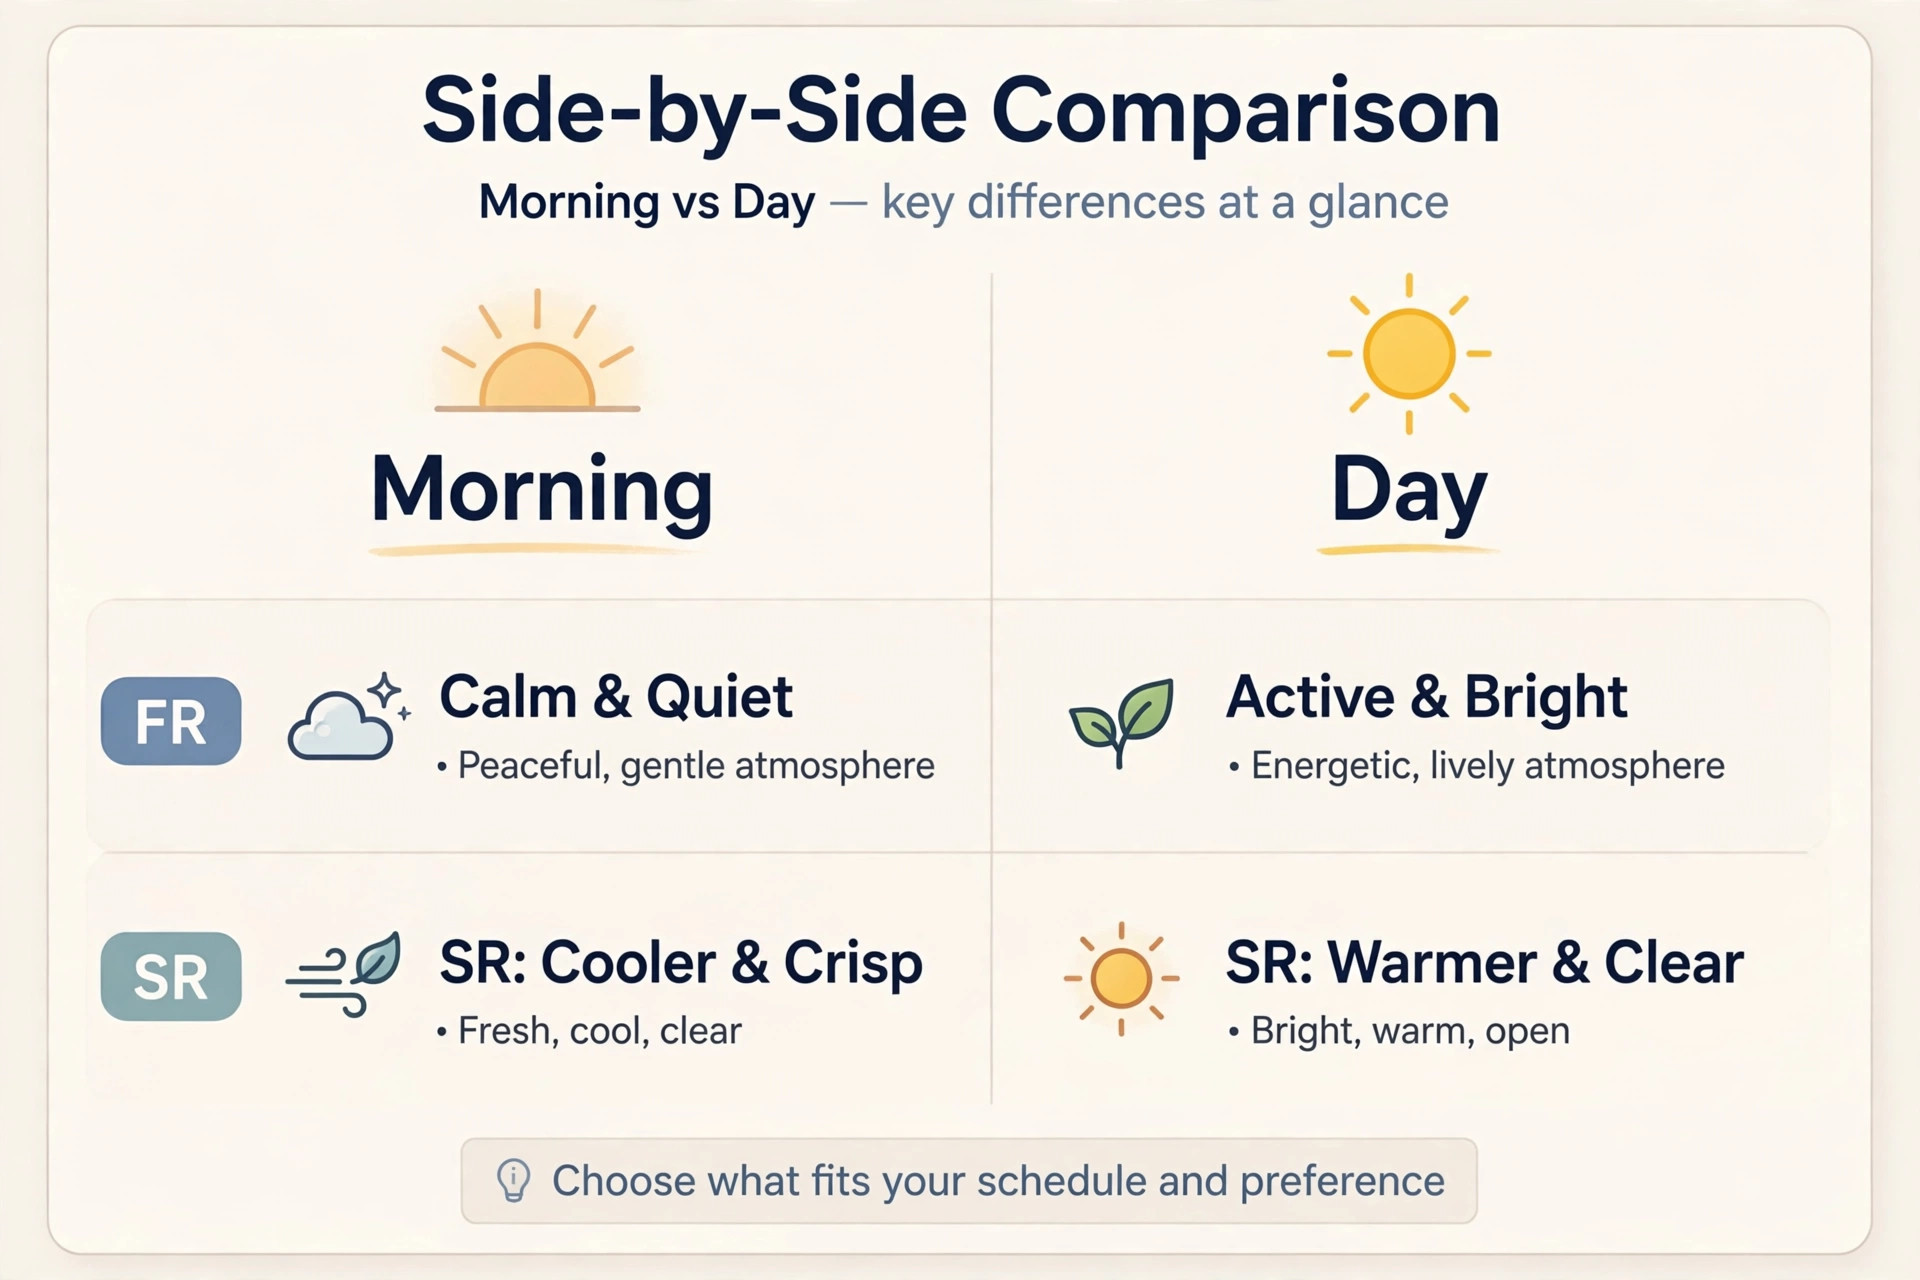Click the Side-by-Side Comparison title
1920x1280 pixels.
961,111
